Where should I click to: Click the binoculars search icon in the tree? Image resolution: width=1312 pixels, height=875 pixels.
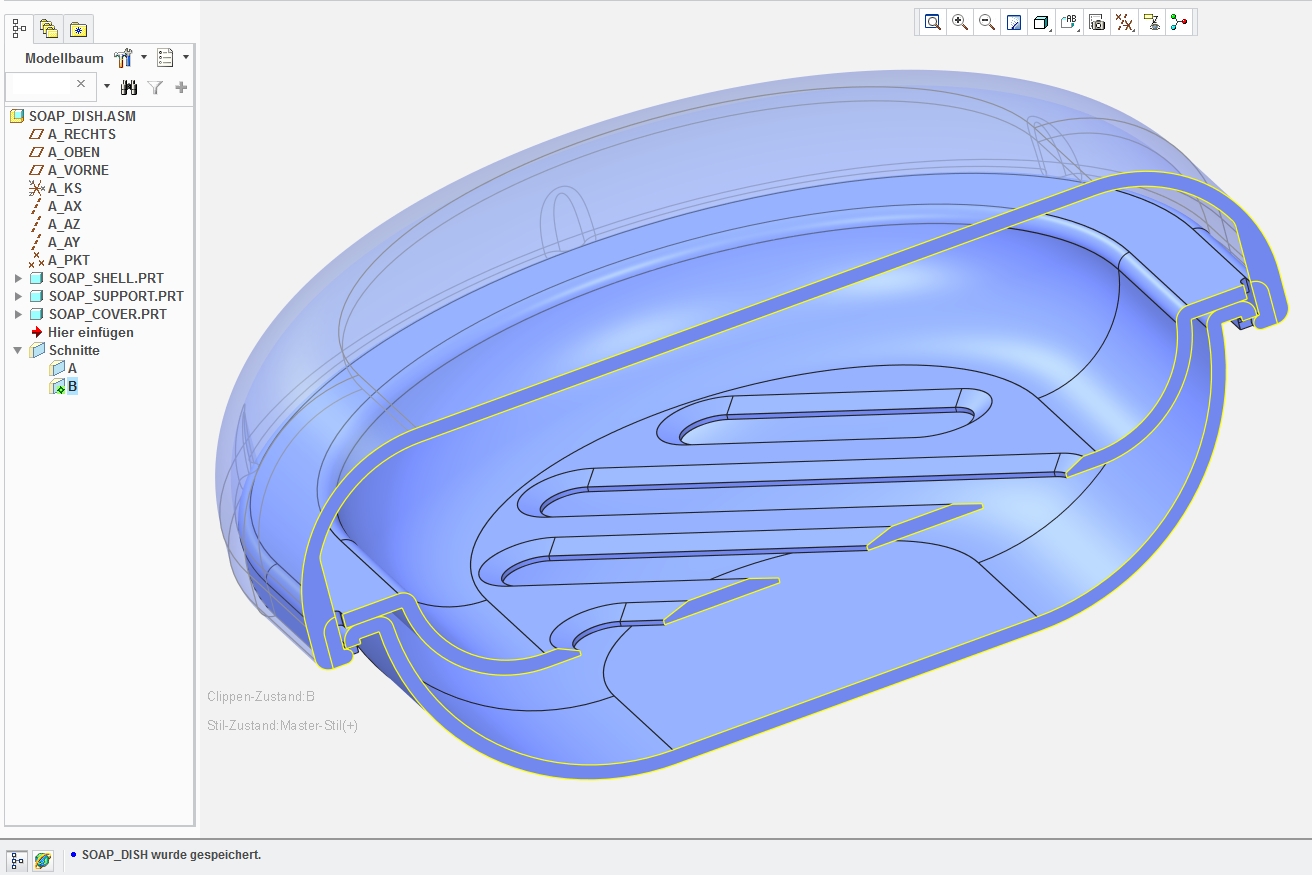coord(129,87)
